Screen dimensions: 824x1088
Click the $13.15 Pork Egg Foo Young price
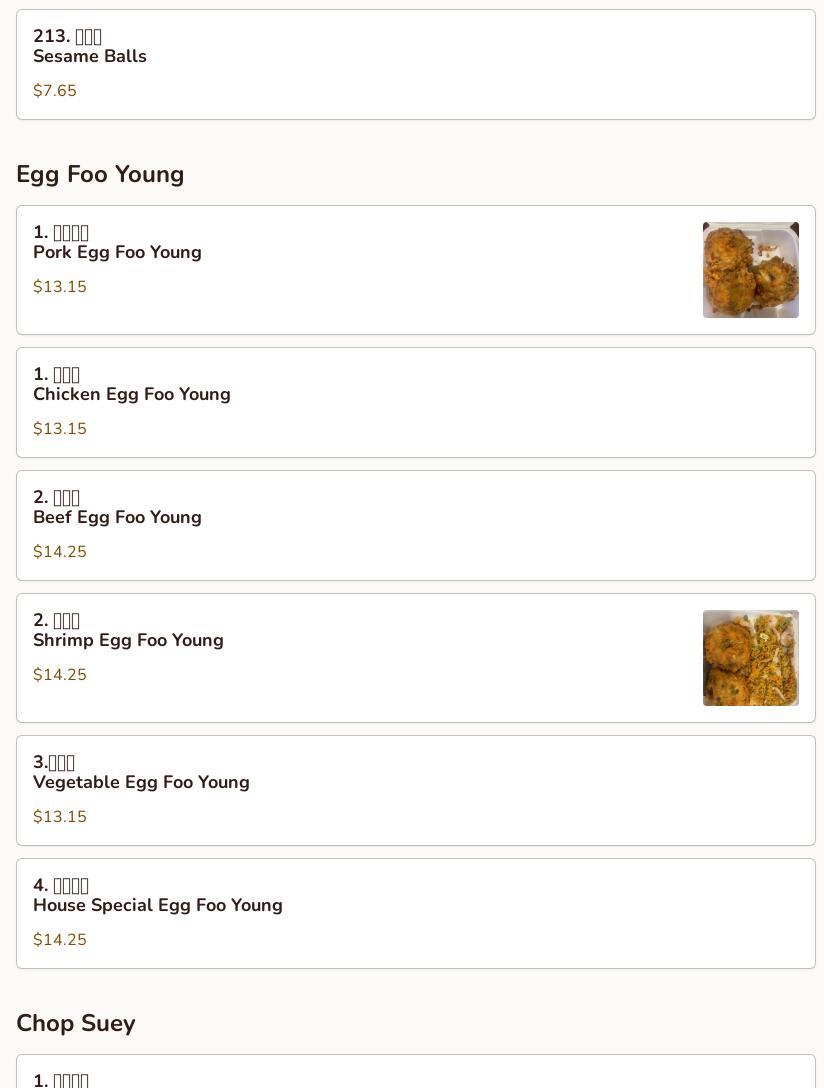(x=60, y=287)
